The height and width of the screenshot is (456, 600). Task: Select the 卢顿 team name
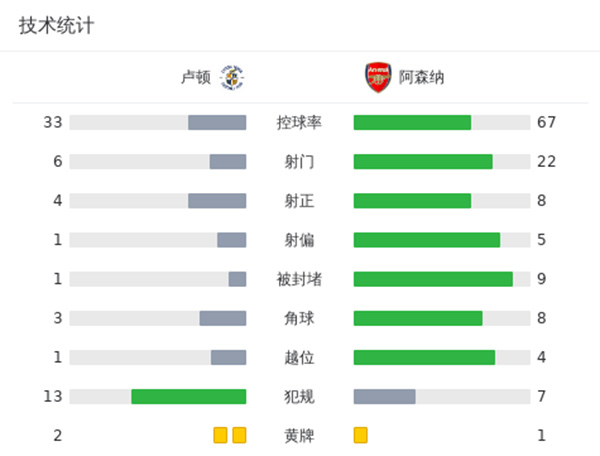(196, 77)
